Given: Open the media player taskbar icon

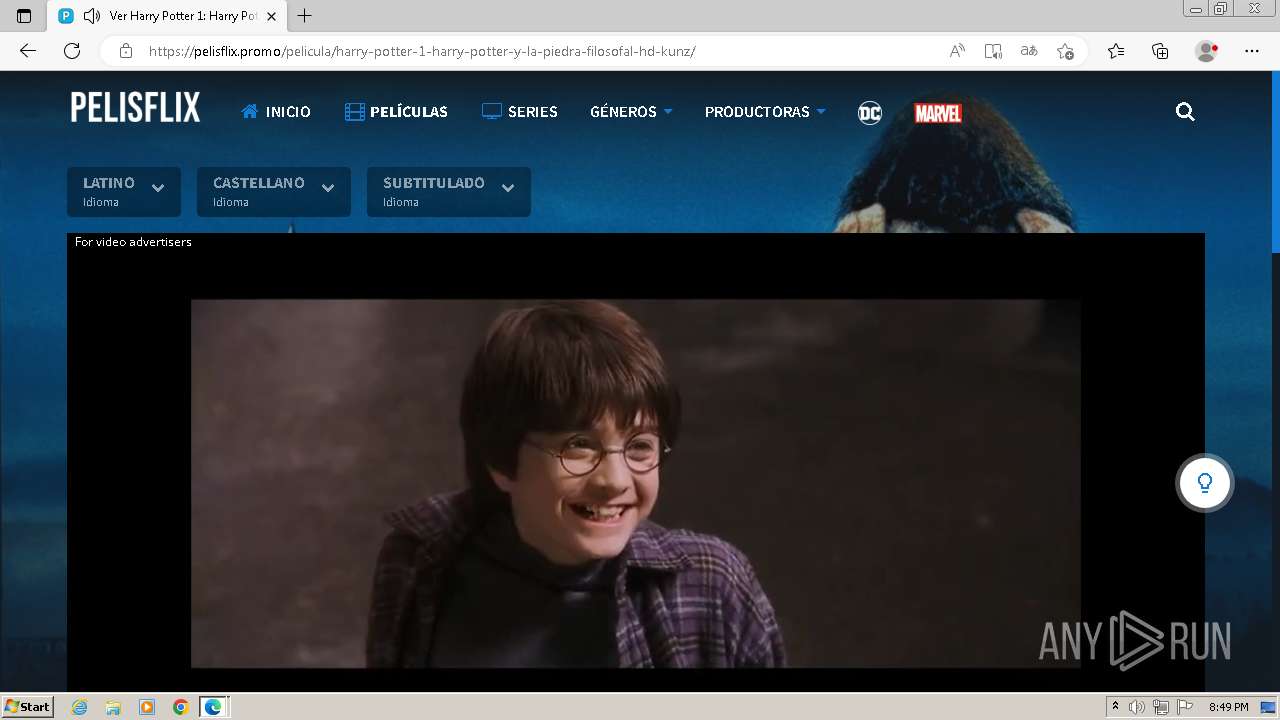Looking at the screenshot, I should (147, 707).
